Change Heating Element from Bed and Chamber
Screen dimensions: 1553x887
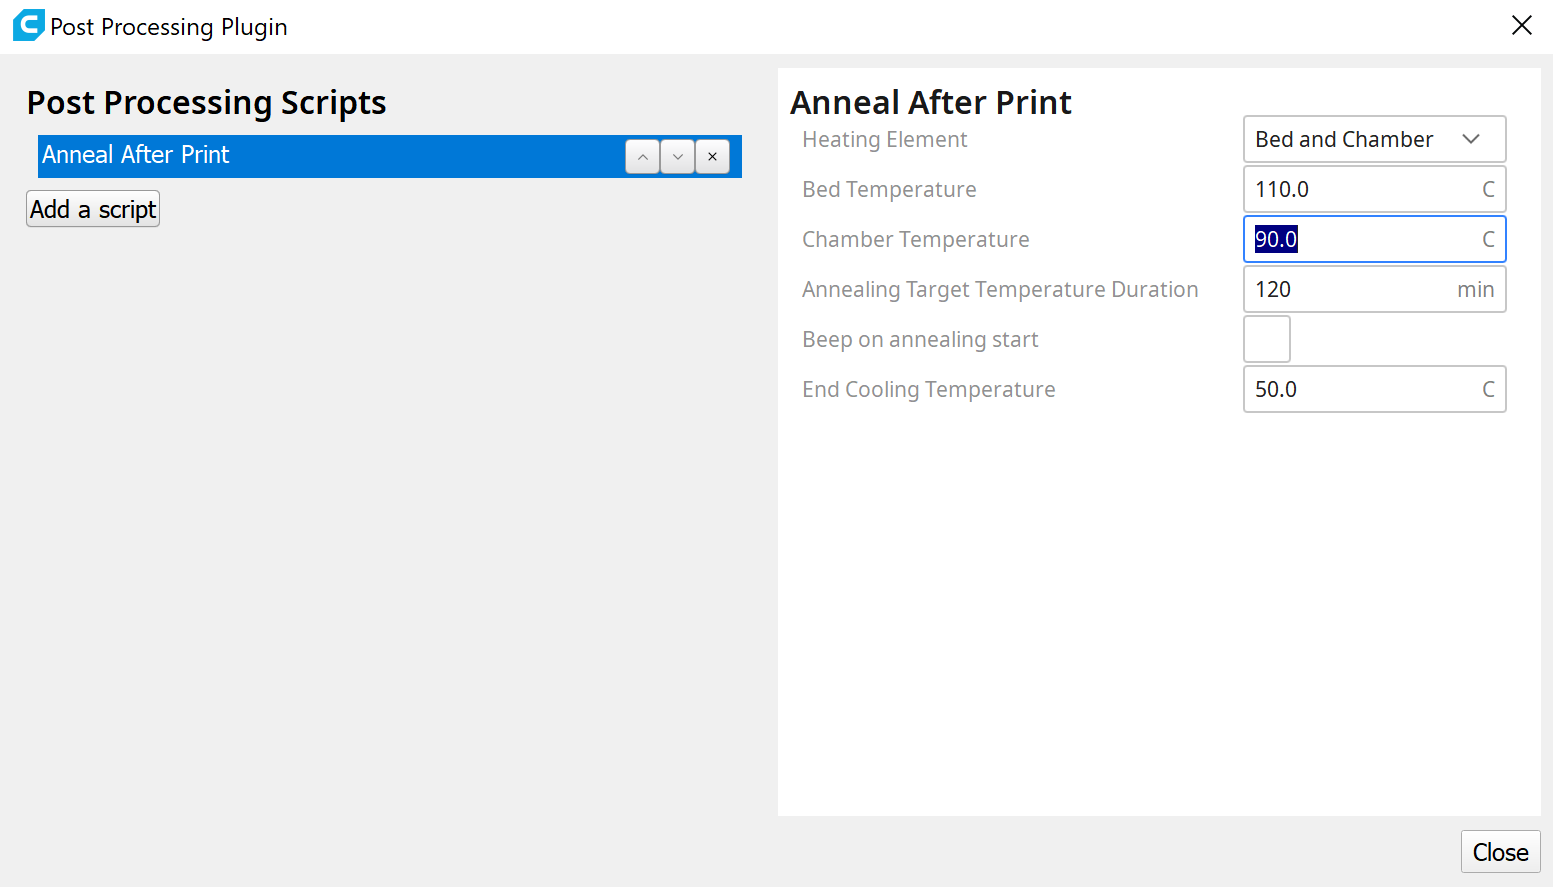tap(1374, 139)
